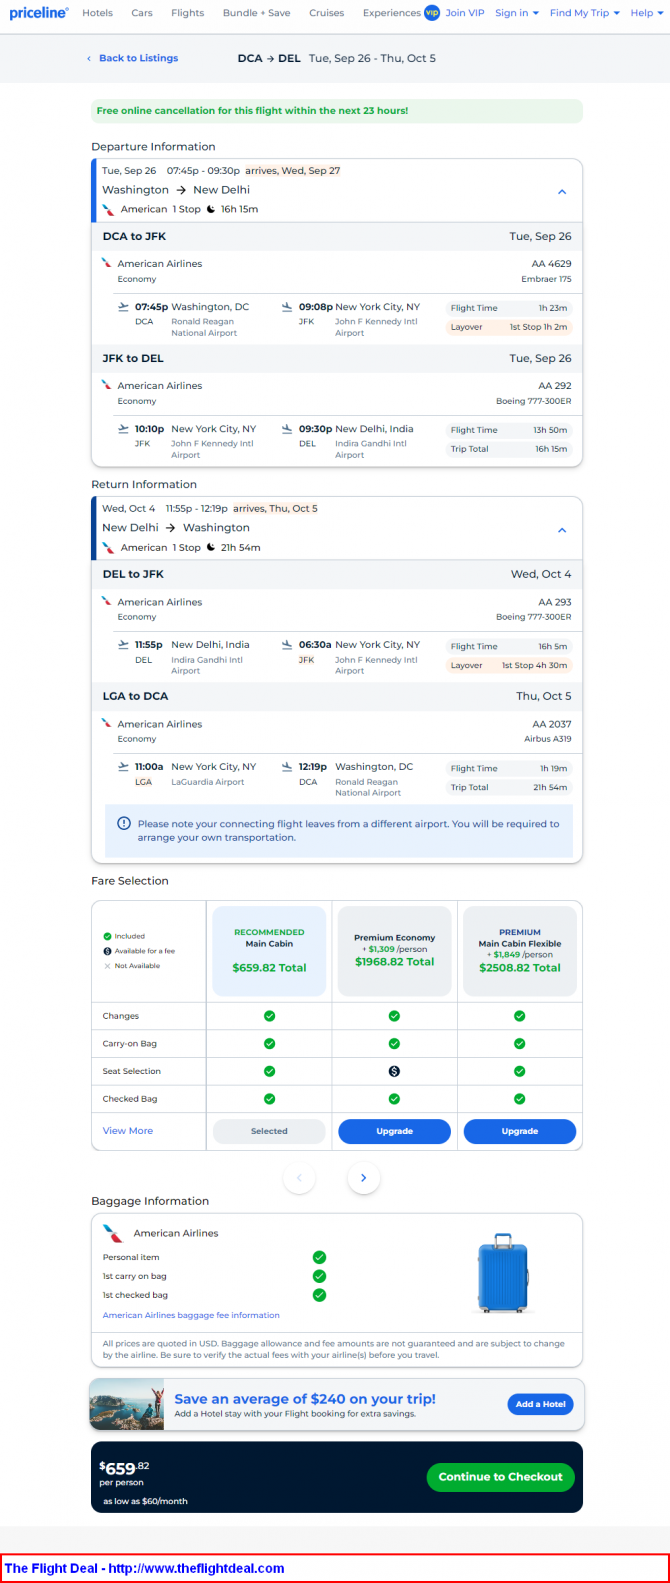
Task: Click American Airlines logo in JFK to DEL segment
Action: 107,385
